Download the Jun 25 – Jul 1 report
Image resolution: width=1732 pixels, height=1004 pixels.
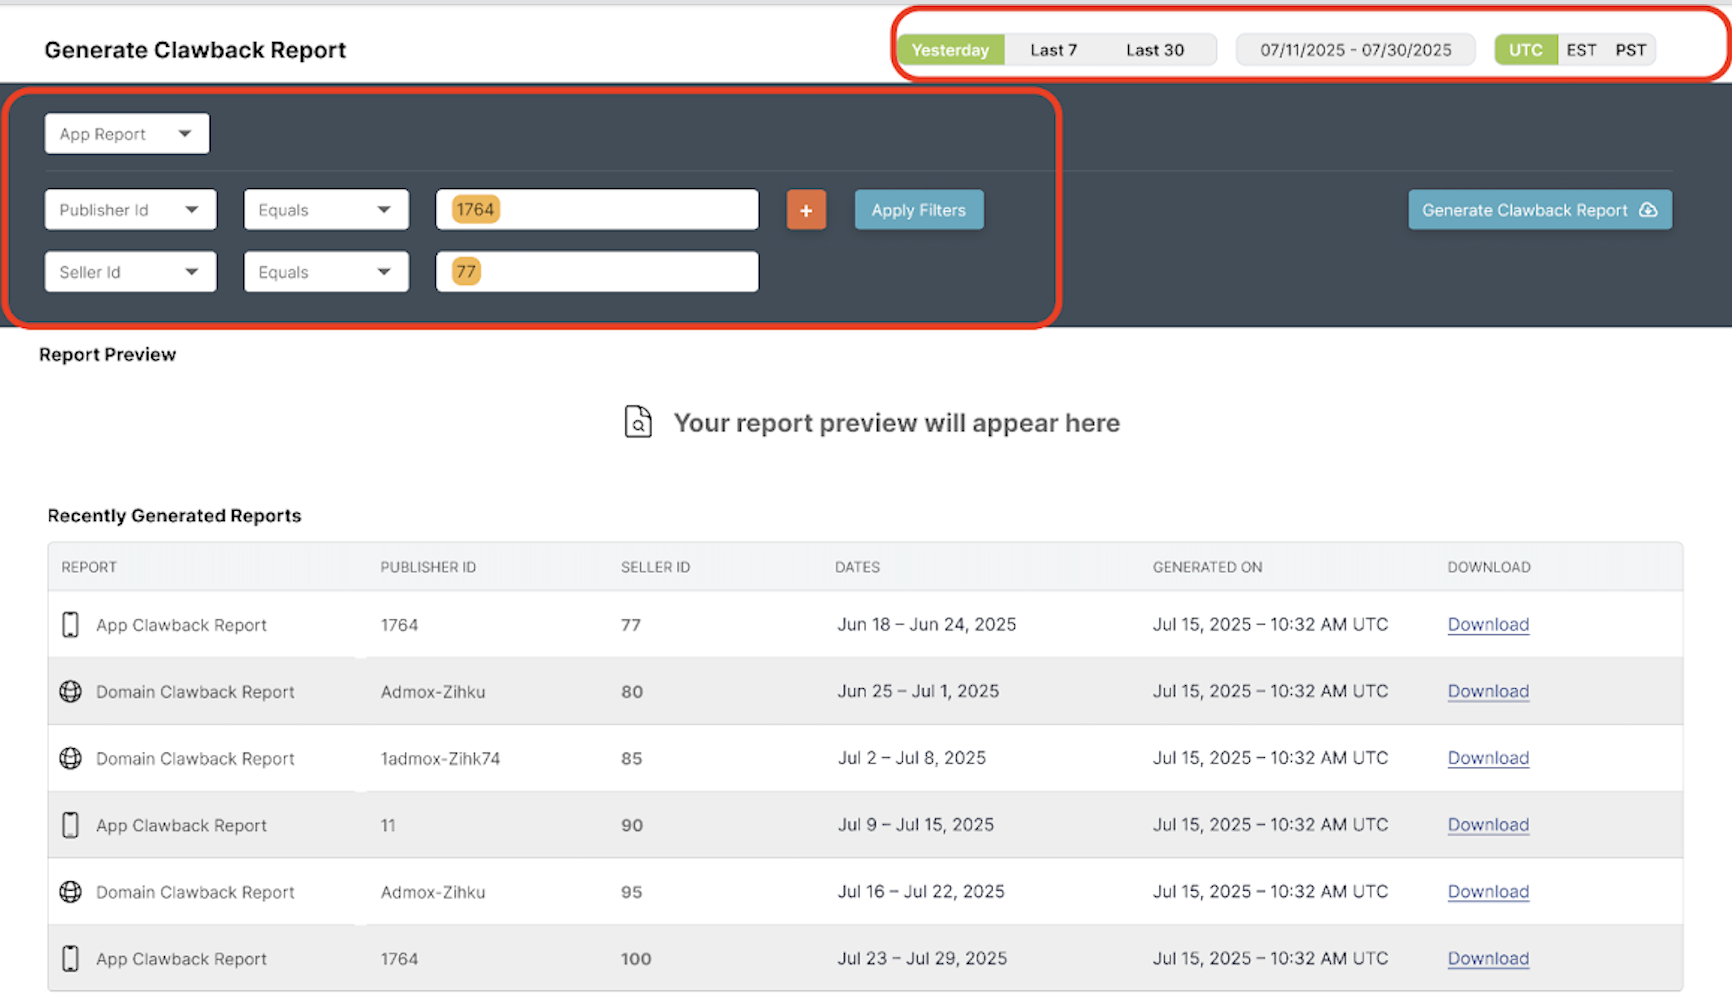tap(1488, 691)
